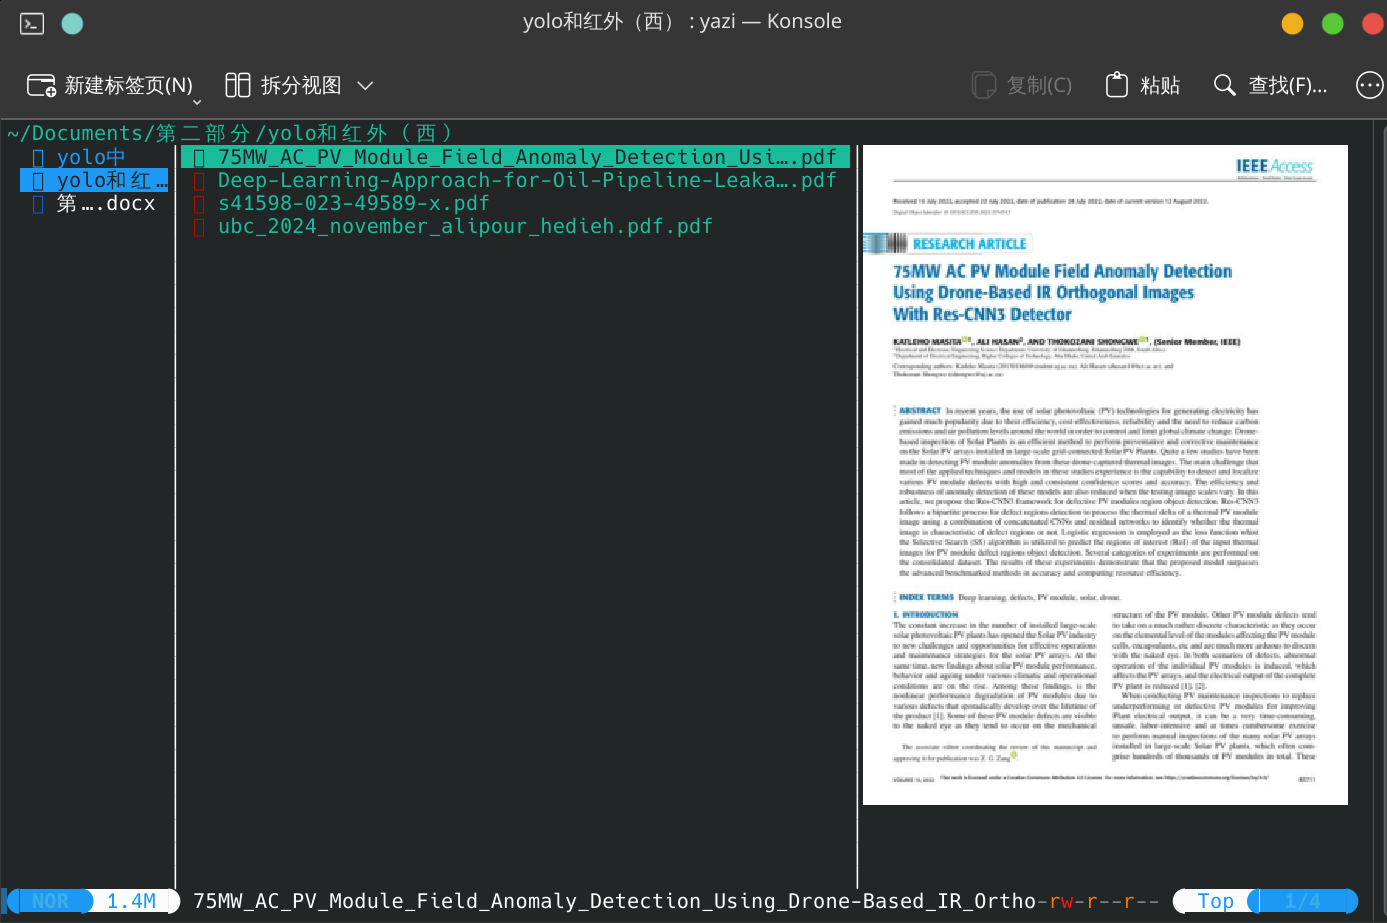This screenshot has height=923, width=1387.
Task: Open the Deep-Learning-Approach-for-Oil-Pipeline PDF entry
Action: pos(527,180)
